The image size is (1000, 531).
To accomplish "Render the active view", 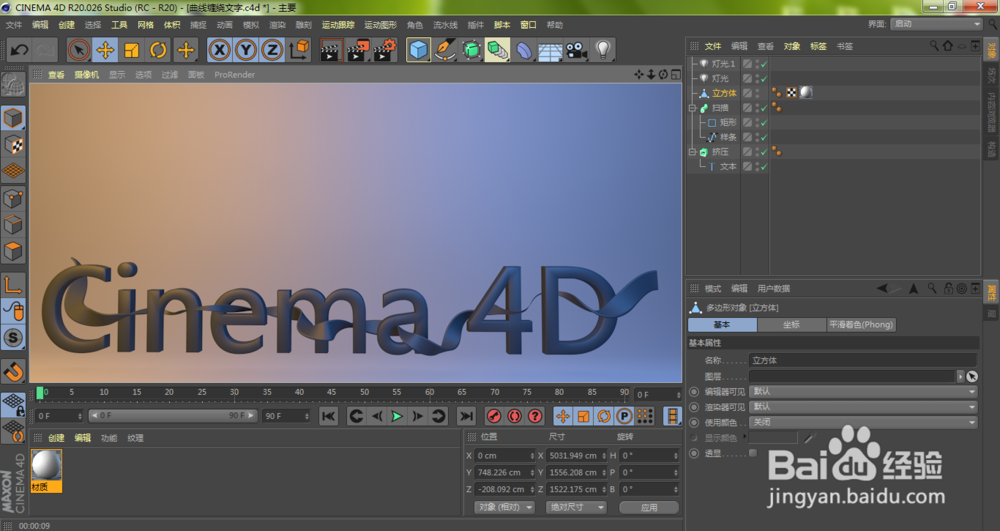I will click(x=330, y=50).
